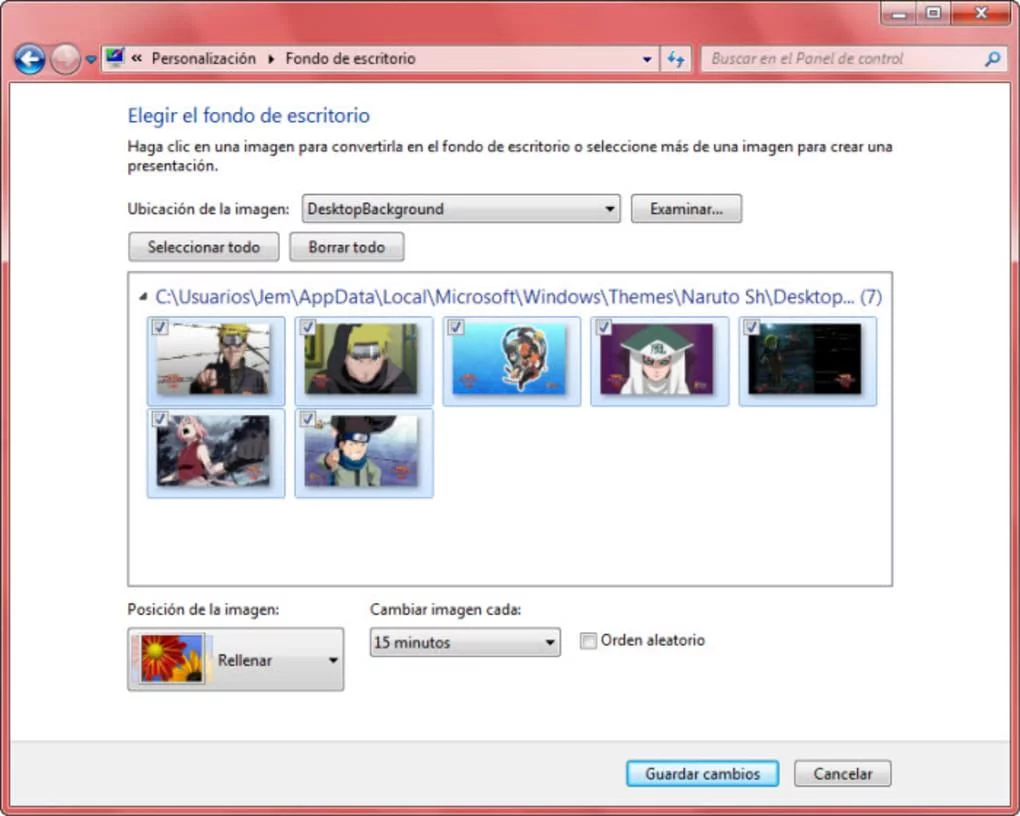Viewport: 1020px width, 816px height.
Task: Uncheck the Naruto pointing wallpaper checkbox
Action: [x=160, y=327]
